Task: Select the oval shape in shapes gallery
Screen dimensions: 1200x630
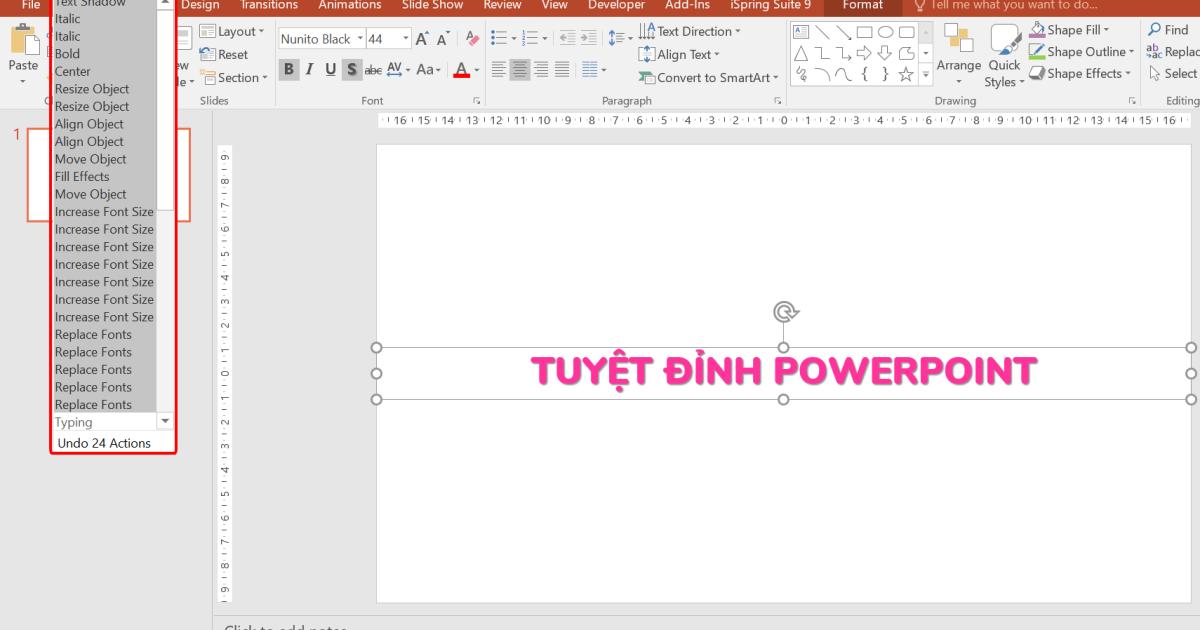Action: tap(885, 32)
